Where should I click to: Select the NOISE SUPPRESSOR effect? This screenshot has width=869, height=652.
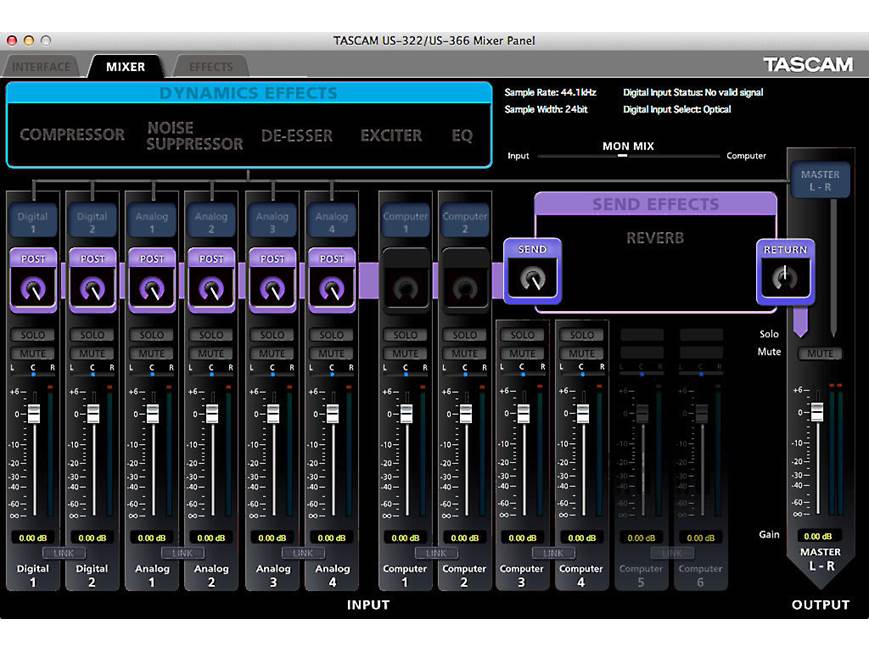(x=194, y=135)
